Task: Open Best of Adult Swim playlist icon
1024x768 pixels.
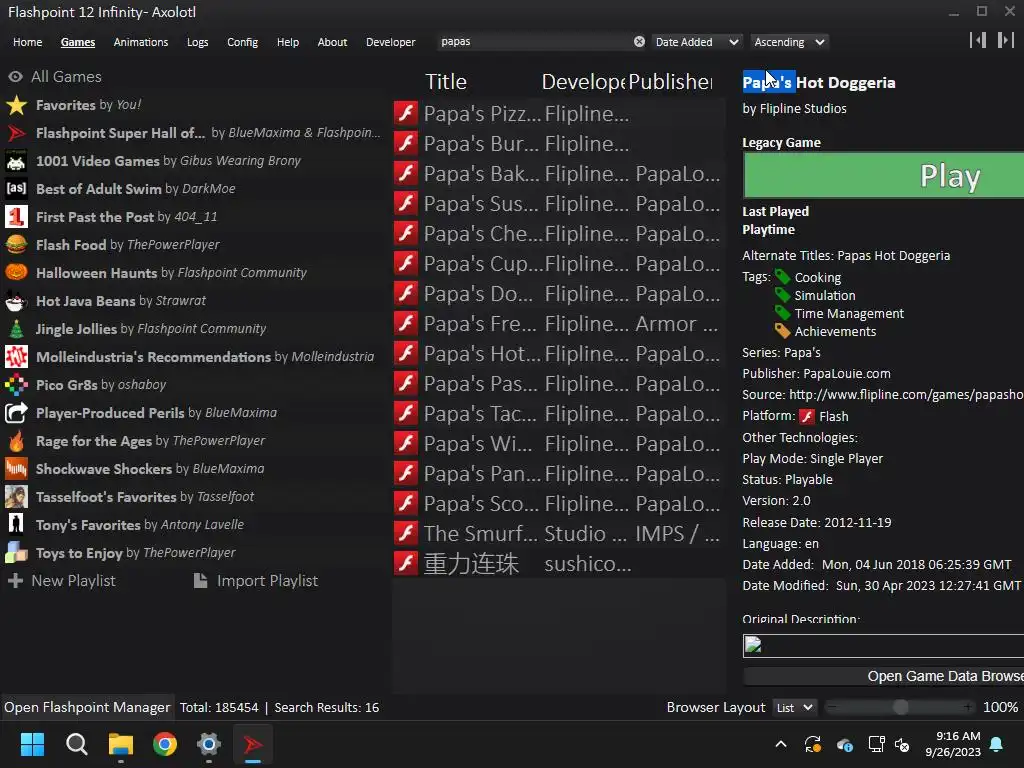Action: pos(16,189)
